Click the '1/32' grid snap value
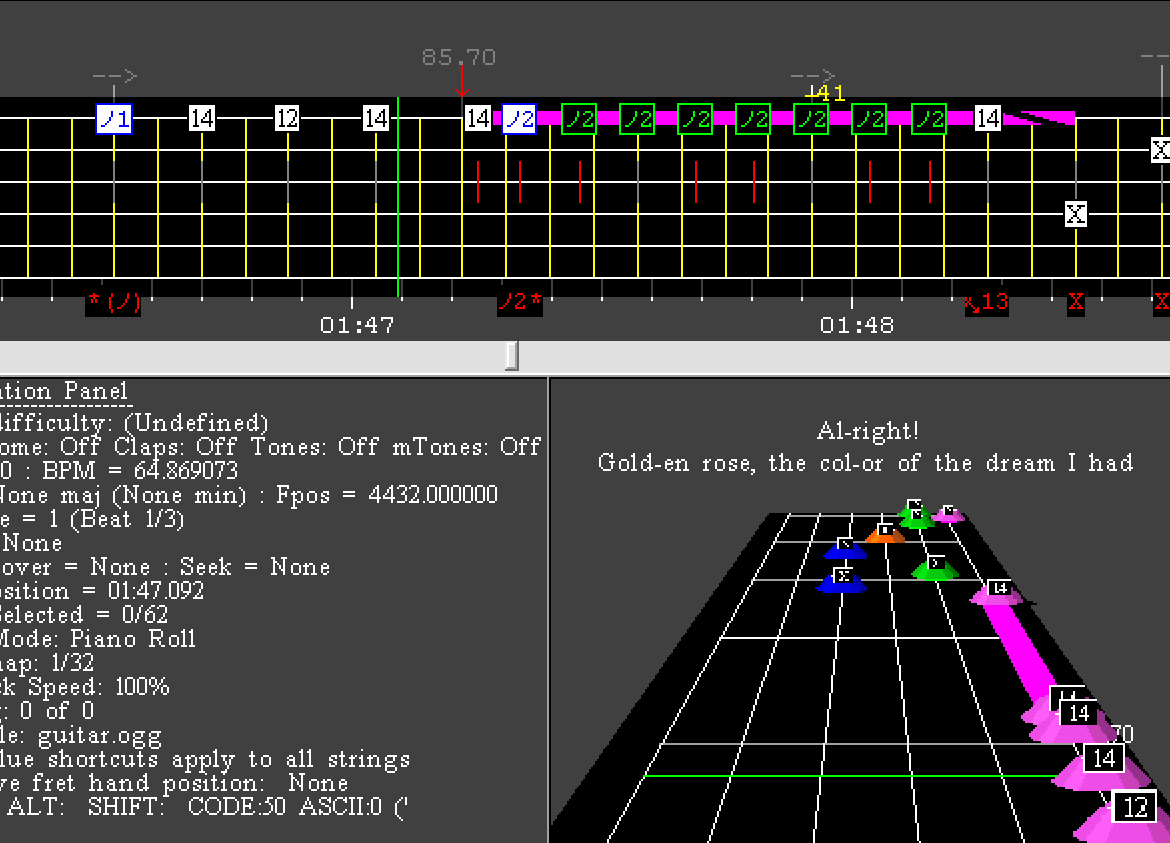1170x843 pixels. click(x=72, y=662)
